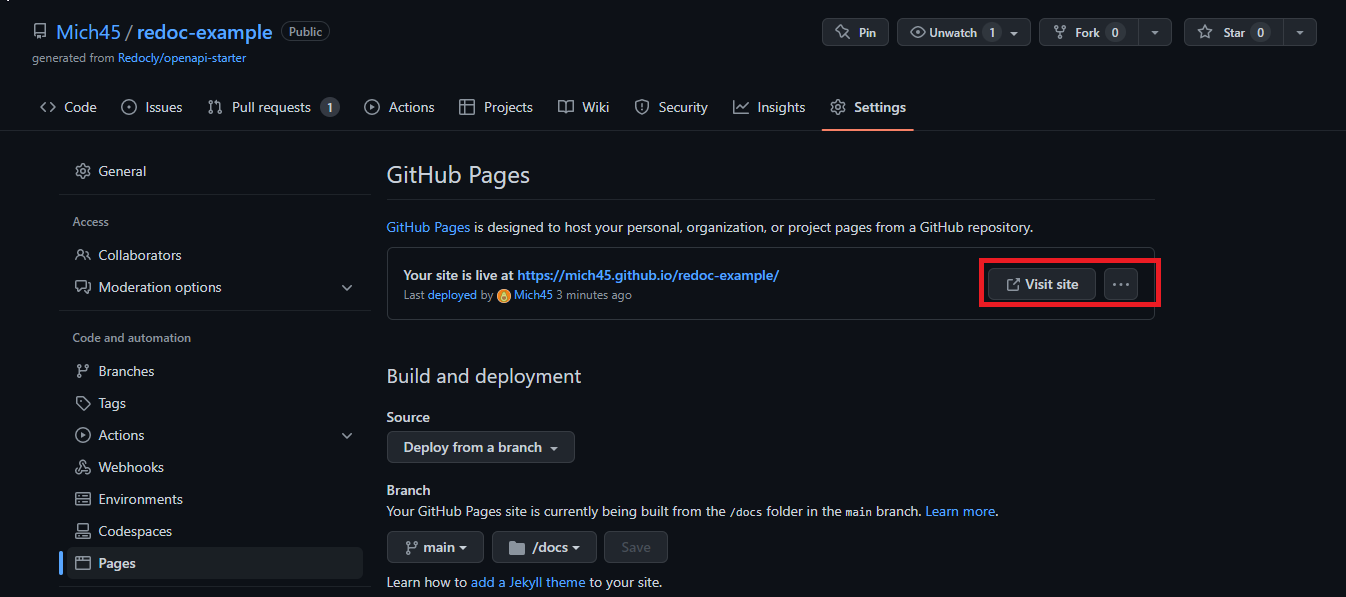Viewport: 1346px width, 597px height.
Task: Open the Redocly/openapi-starter template link
Action: pyautogui.click(x=182, y=58)
